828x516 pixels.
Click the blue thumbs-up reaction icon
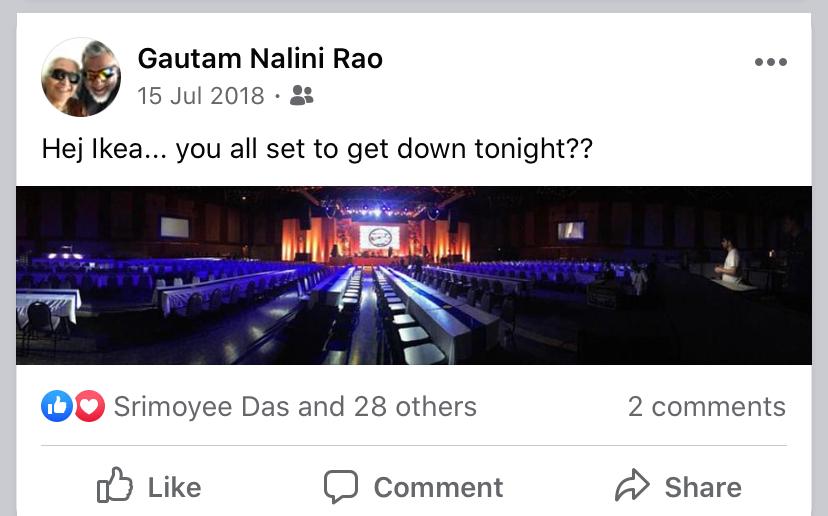(x=57, y=406)
